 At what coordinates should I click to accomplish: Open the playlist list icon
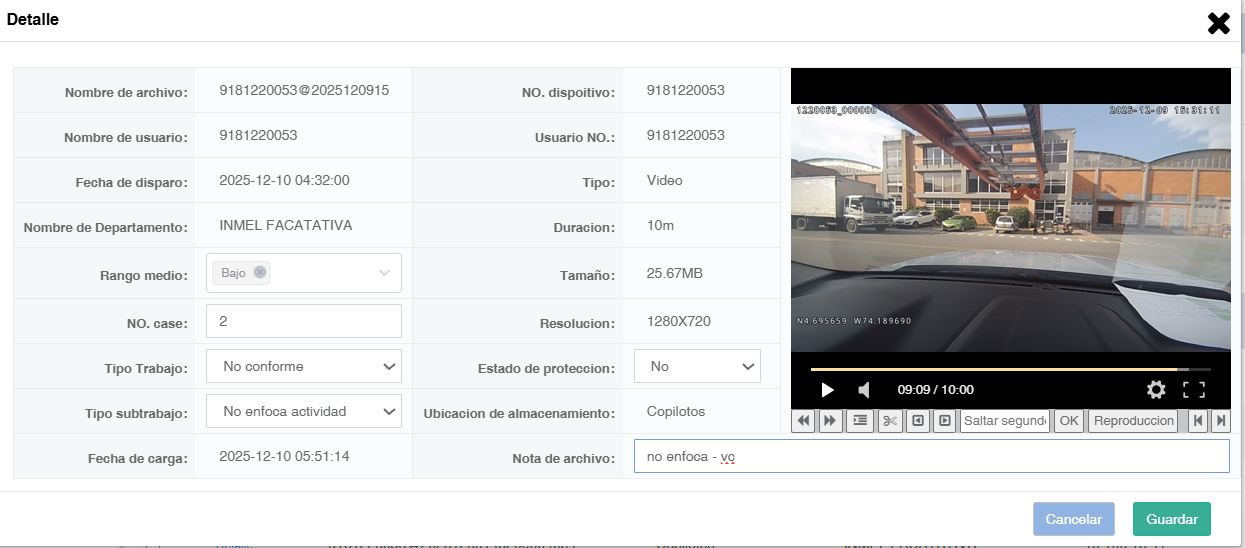pyautogui.click(x=860, y=421)
